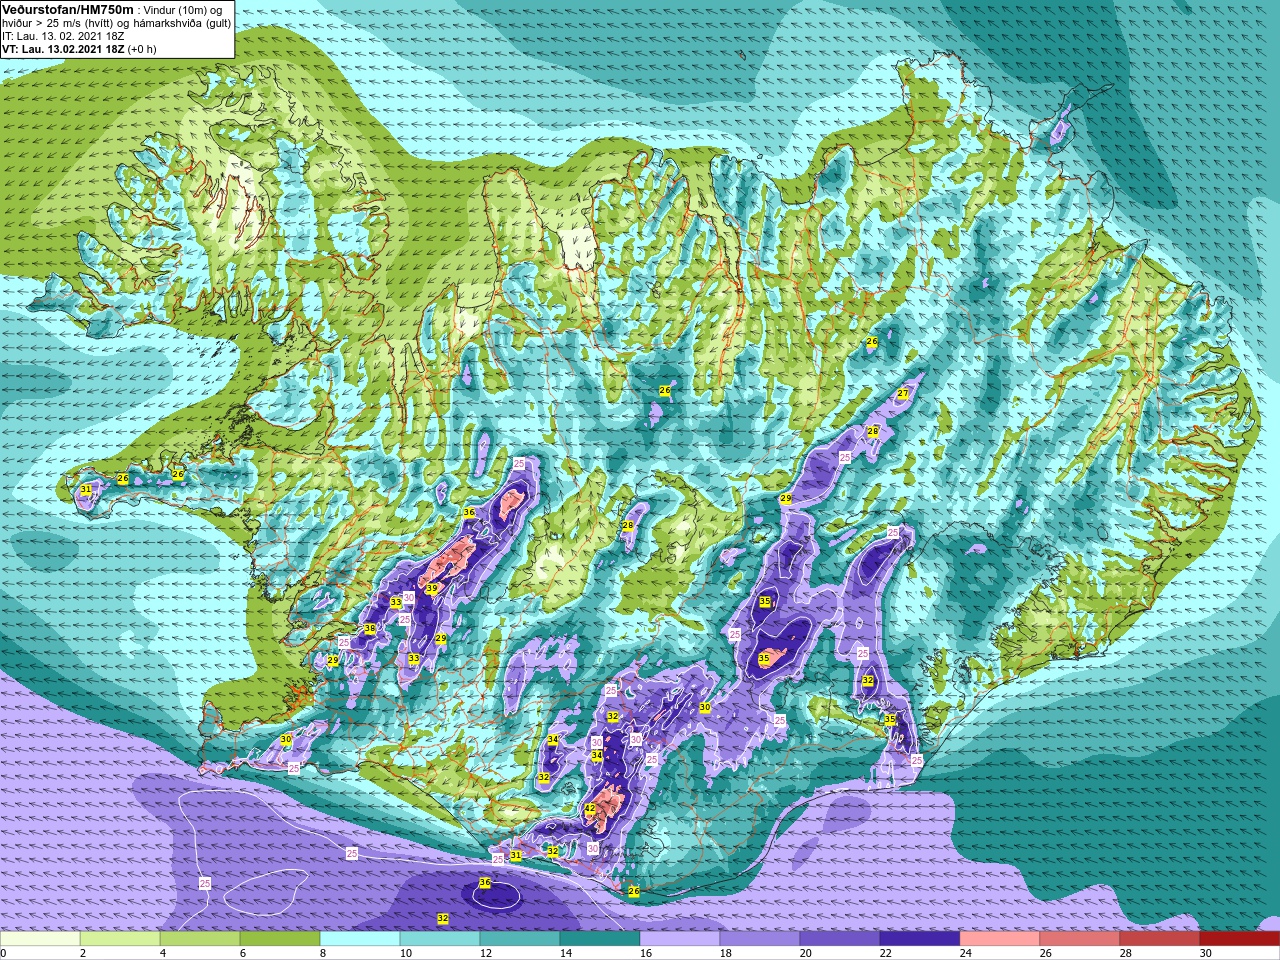Click the yellow '31' label on the western peninsula tip
The width and height of the screenshot is (1280, 960).
click(87, 490)
